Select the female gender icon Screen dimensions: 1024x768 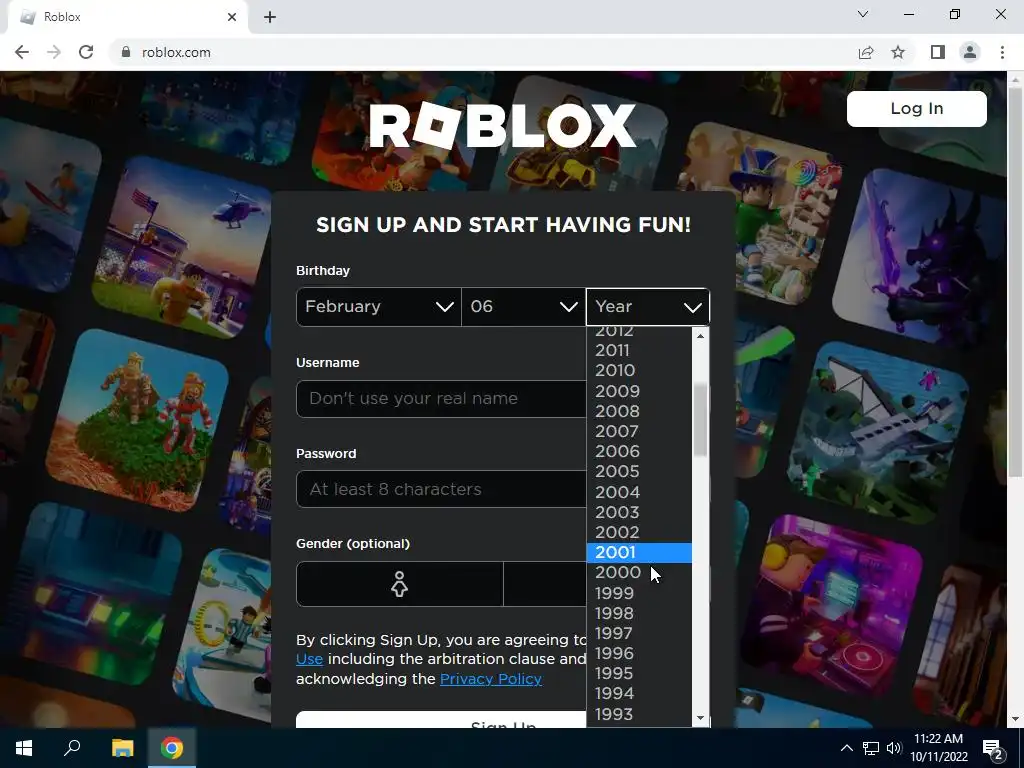pos(400,584)
